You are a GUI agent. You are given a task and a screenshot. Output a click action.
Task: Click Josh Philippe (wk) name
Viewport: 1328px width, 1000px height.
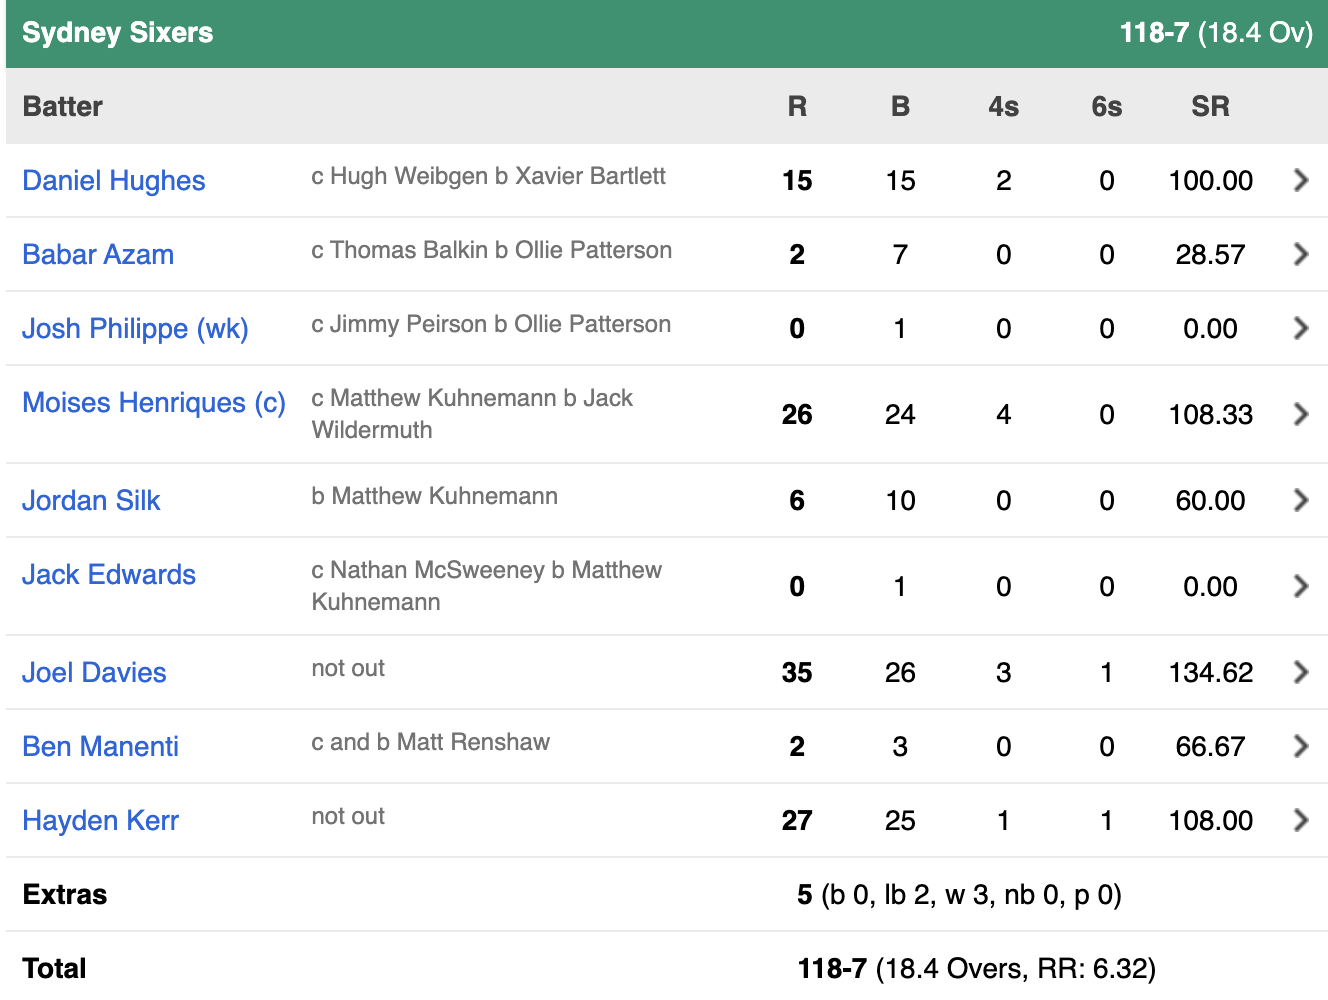pos(135,329)
